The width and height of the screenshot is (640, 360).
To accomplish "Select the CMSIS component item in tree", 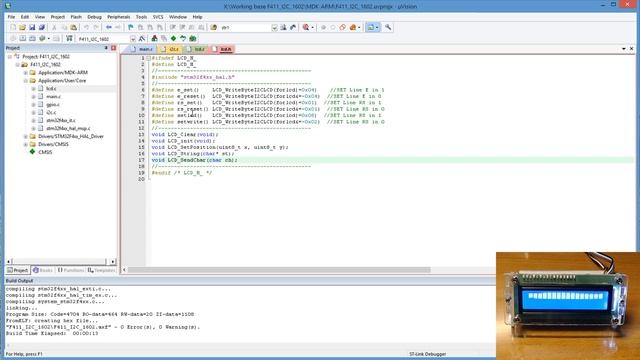I will [45, 152].
